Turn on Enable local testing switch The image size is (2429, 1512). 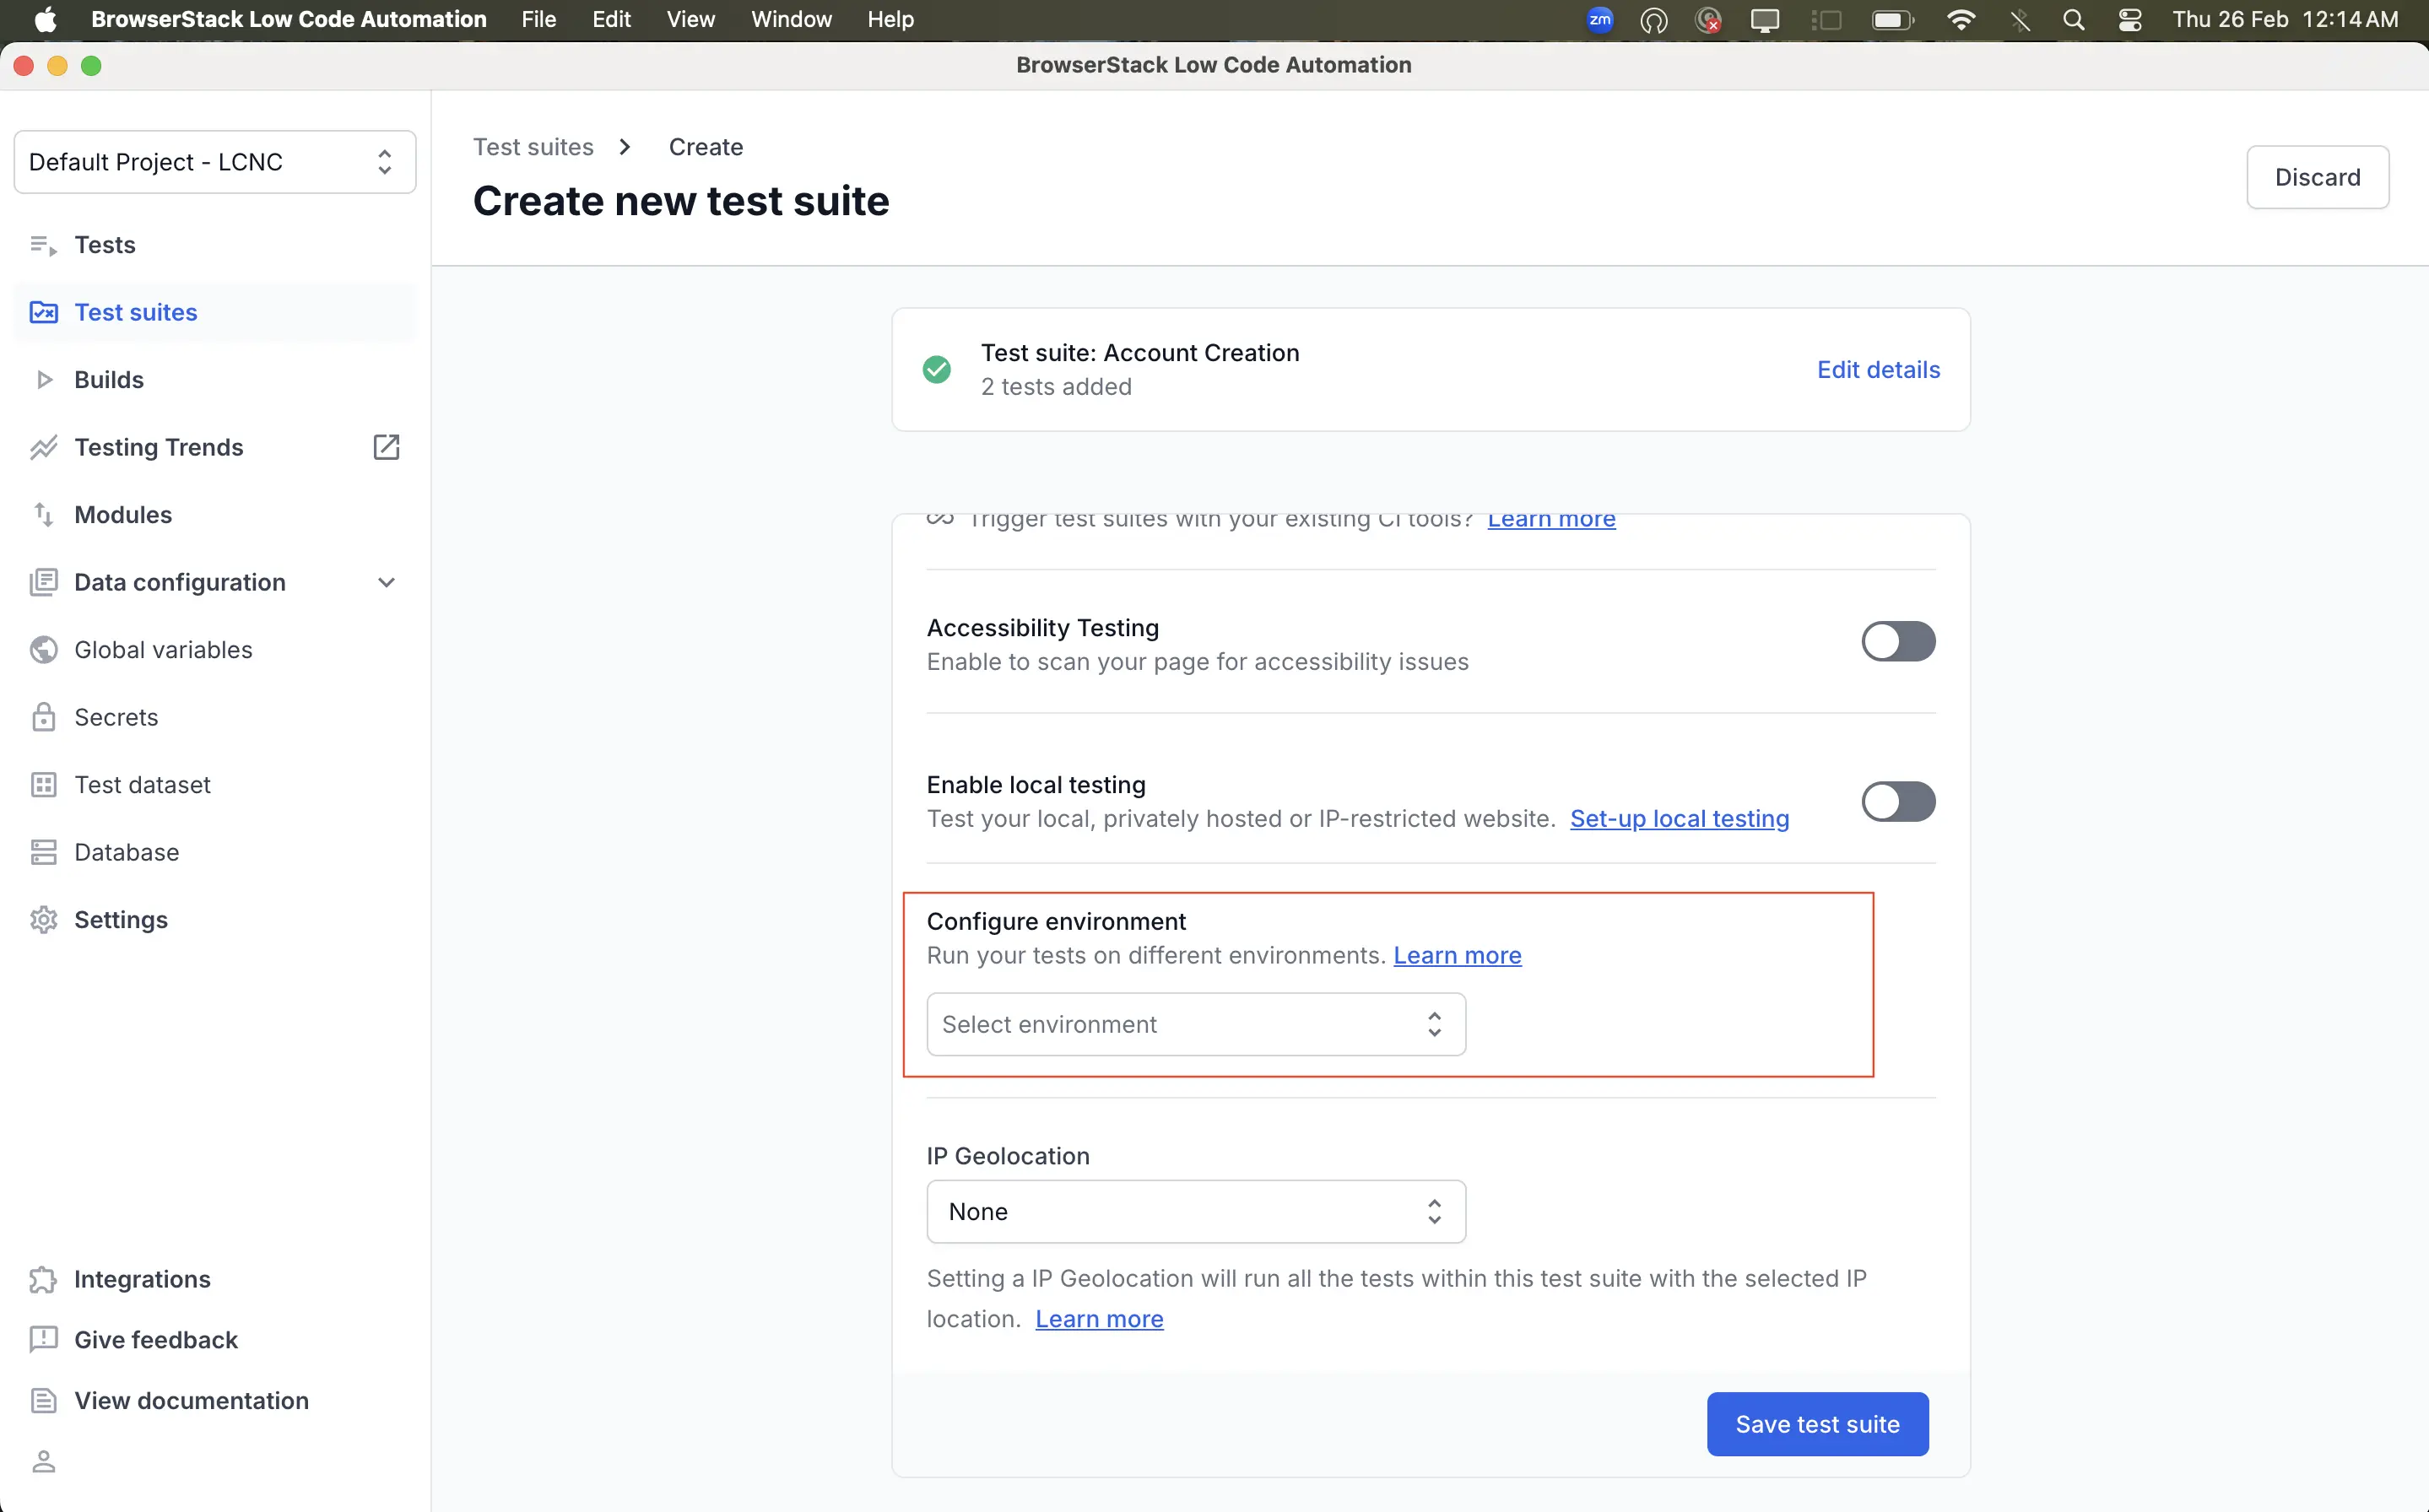[x=1897, y=802]
